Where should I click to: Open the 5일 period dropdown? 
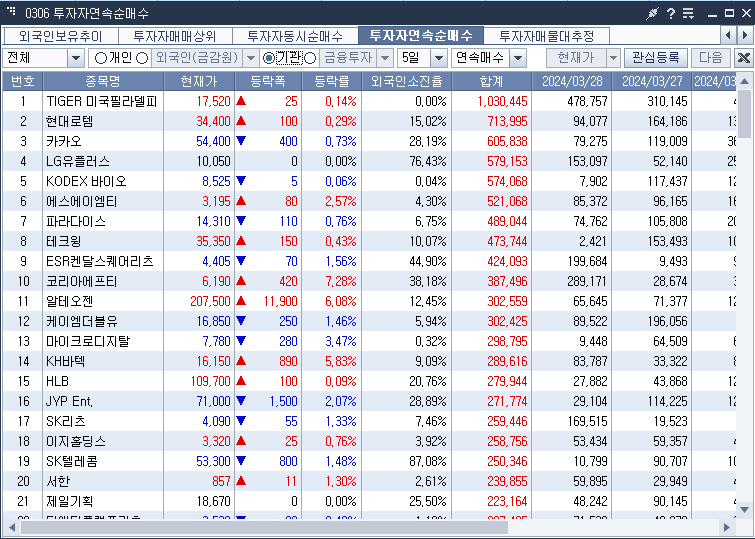(439, 58)
